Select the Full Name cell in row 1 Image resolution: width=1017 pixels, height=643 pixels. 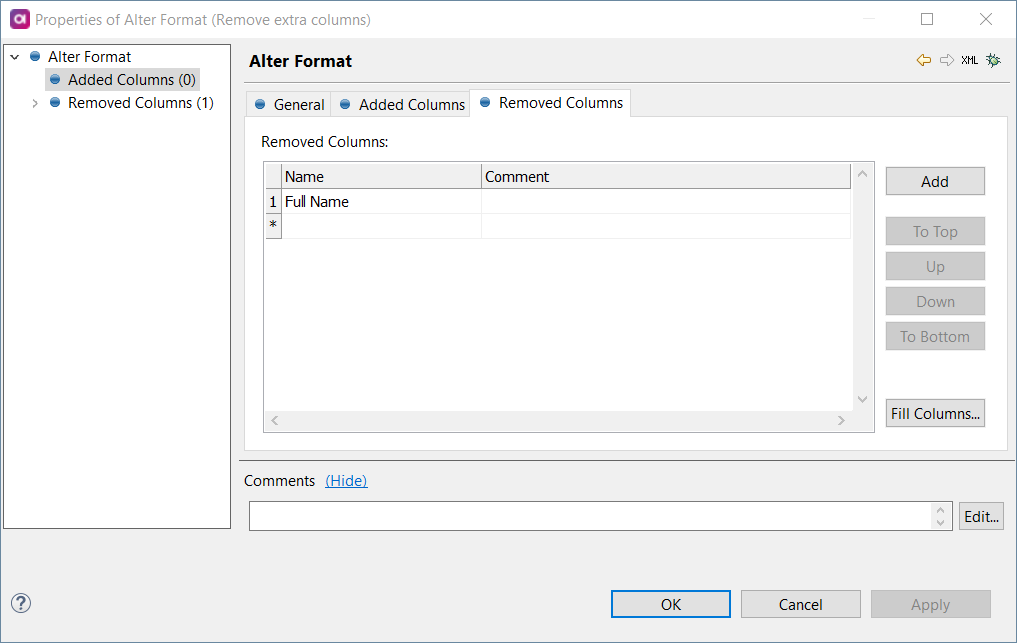coord(316,201)
